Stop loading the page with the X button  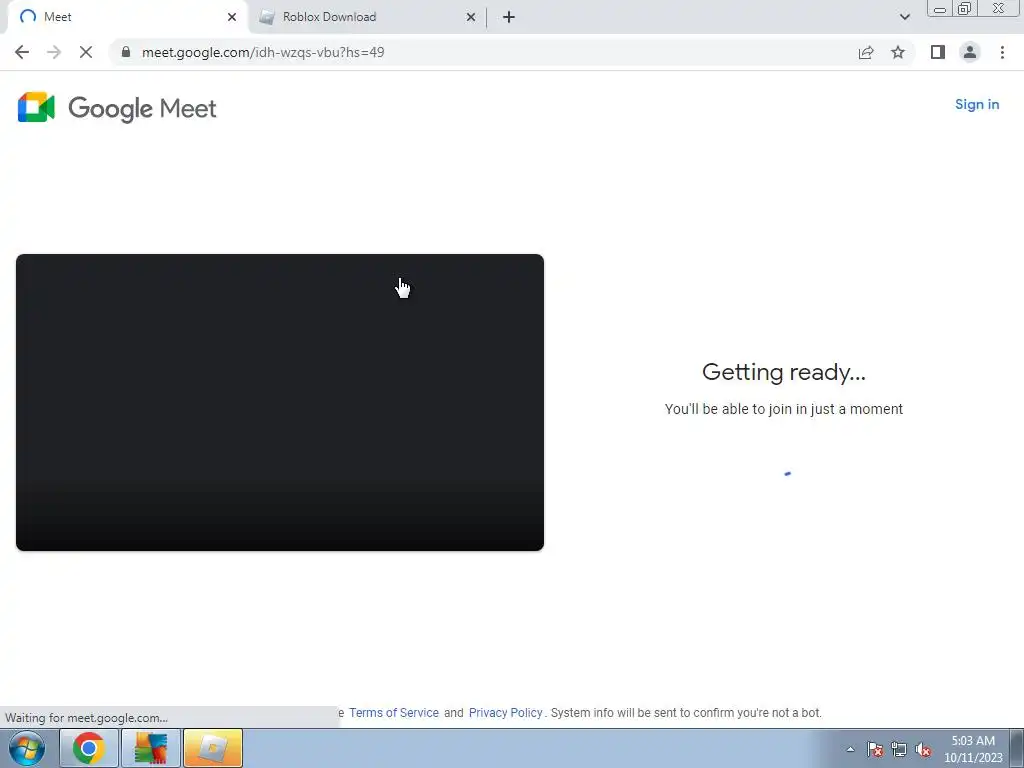(x=86, y=52)
